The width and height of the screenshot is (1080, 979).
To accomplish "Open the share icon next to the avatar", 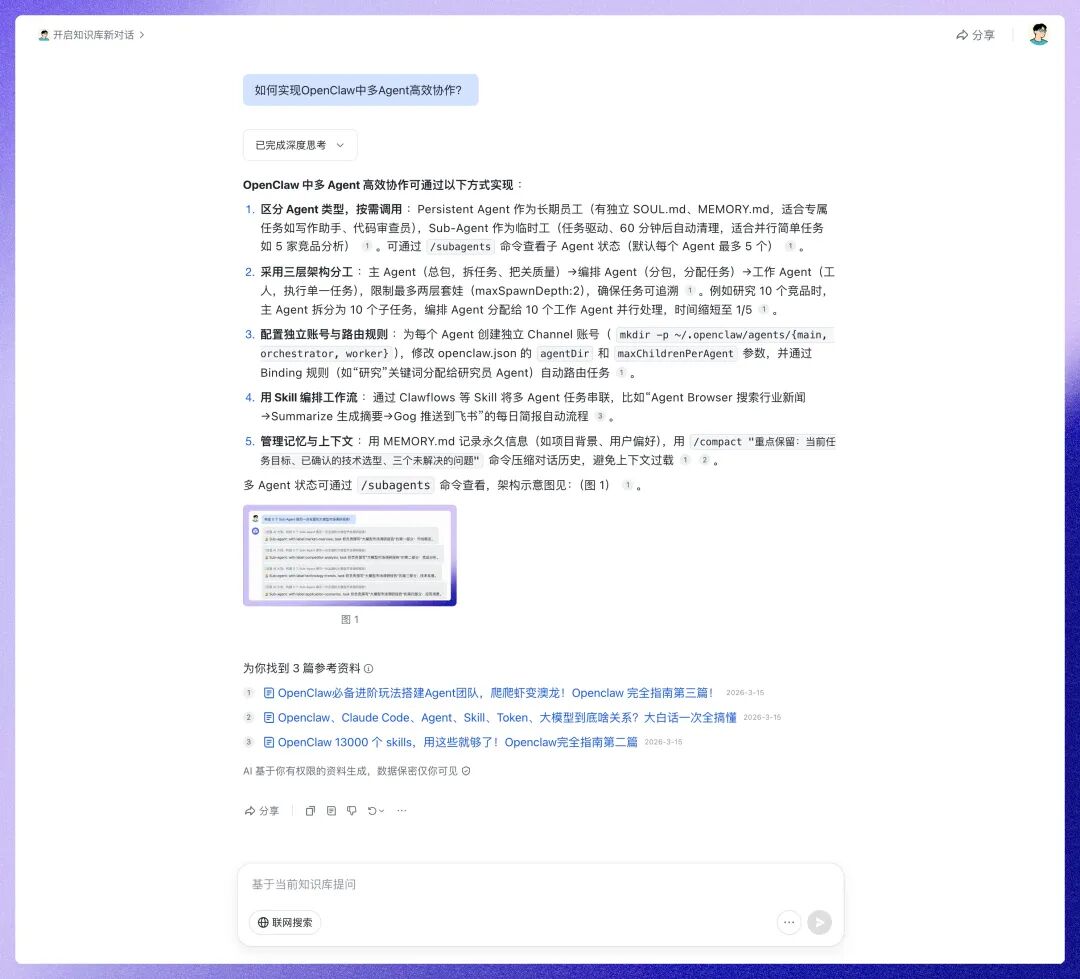I will 976,34.
